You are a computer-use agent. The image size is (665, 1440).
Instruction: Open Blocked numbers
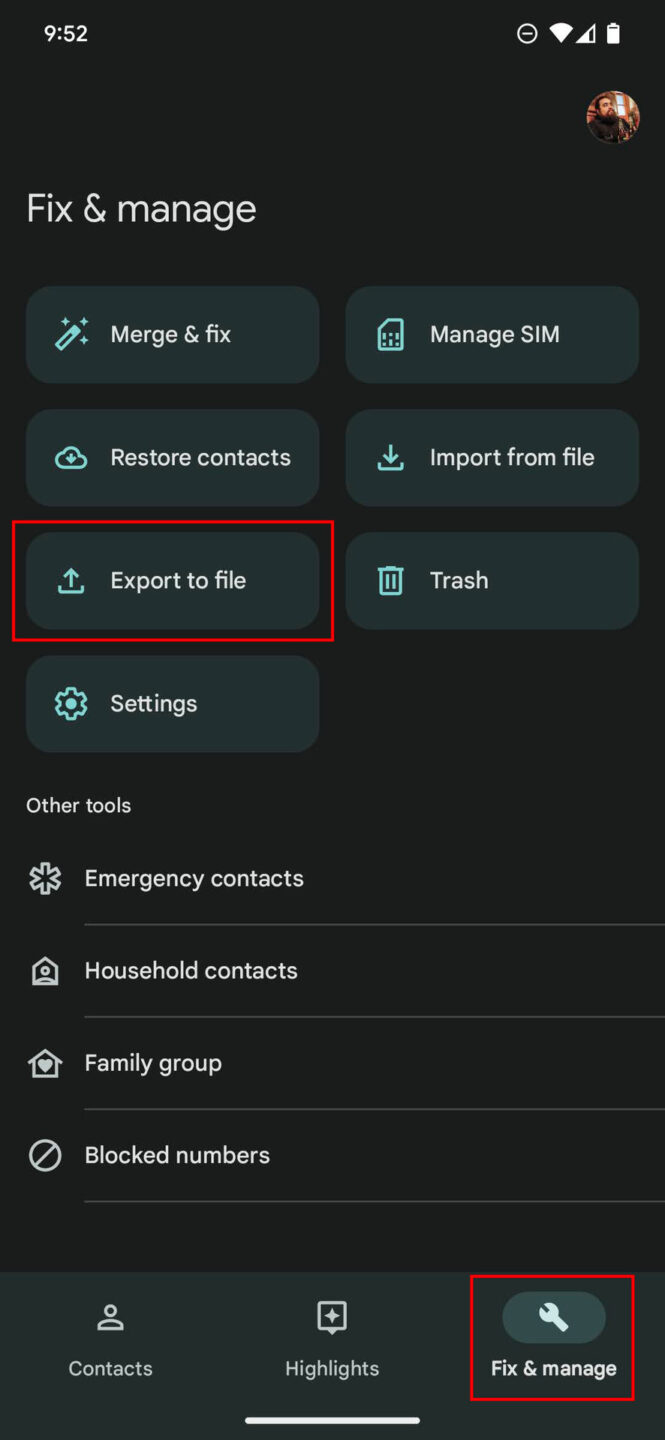[177, 1155]
